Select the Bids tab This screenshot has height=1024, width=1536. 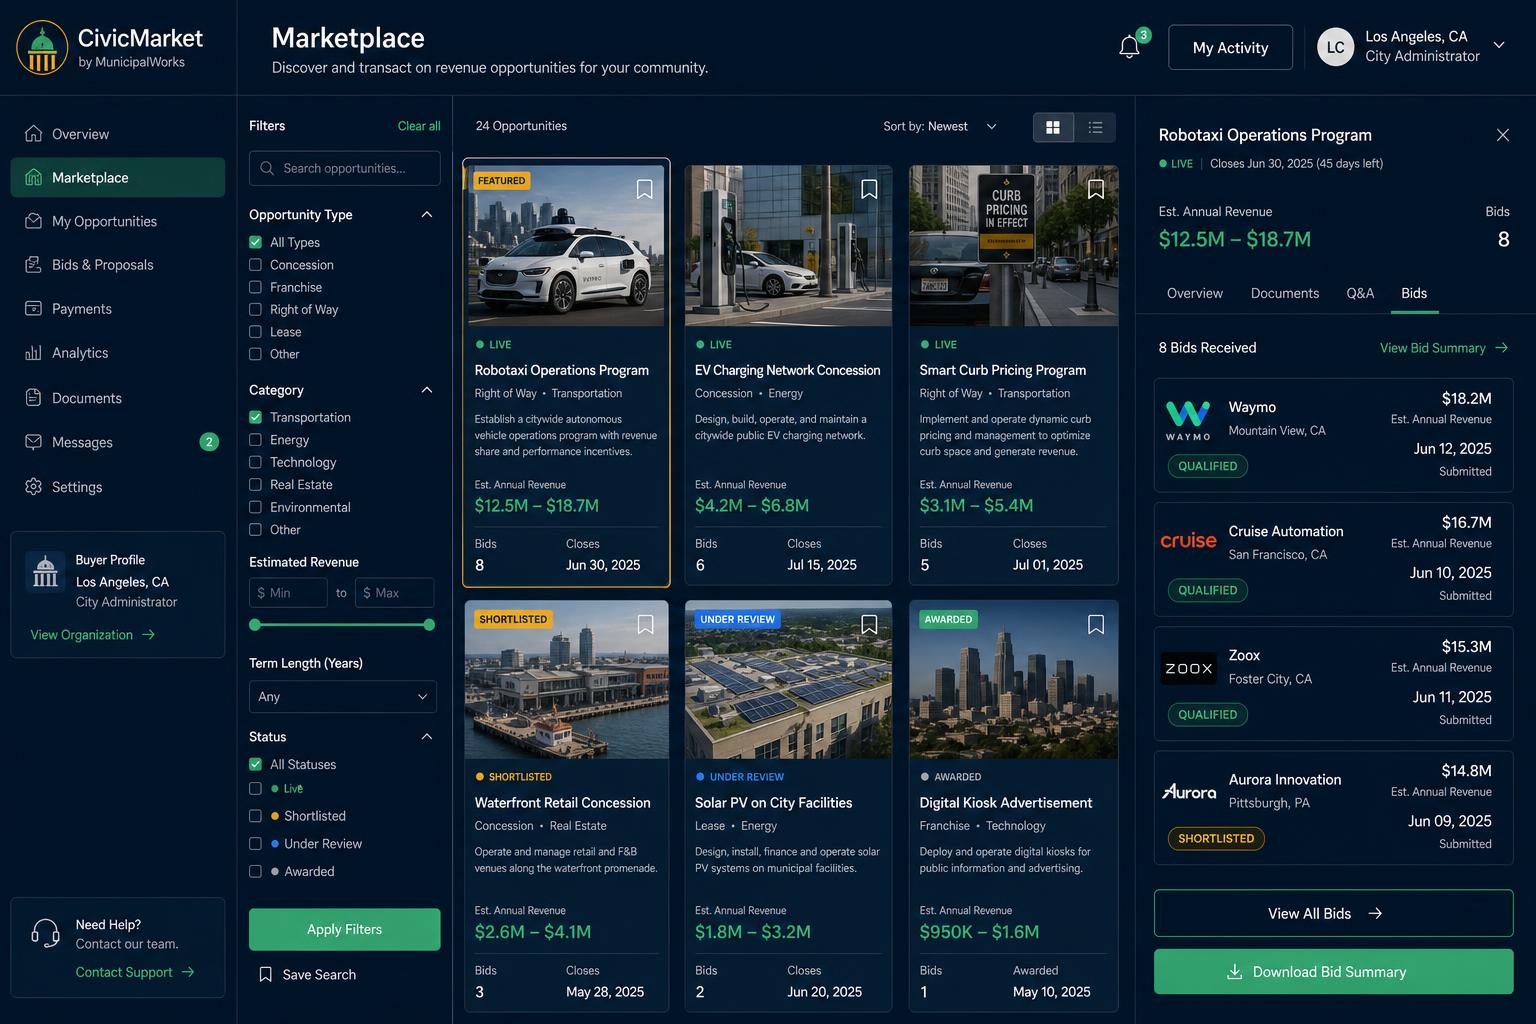coord(1414,293)
